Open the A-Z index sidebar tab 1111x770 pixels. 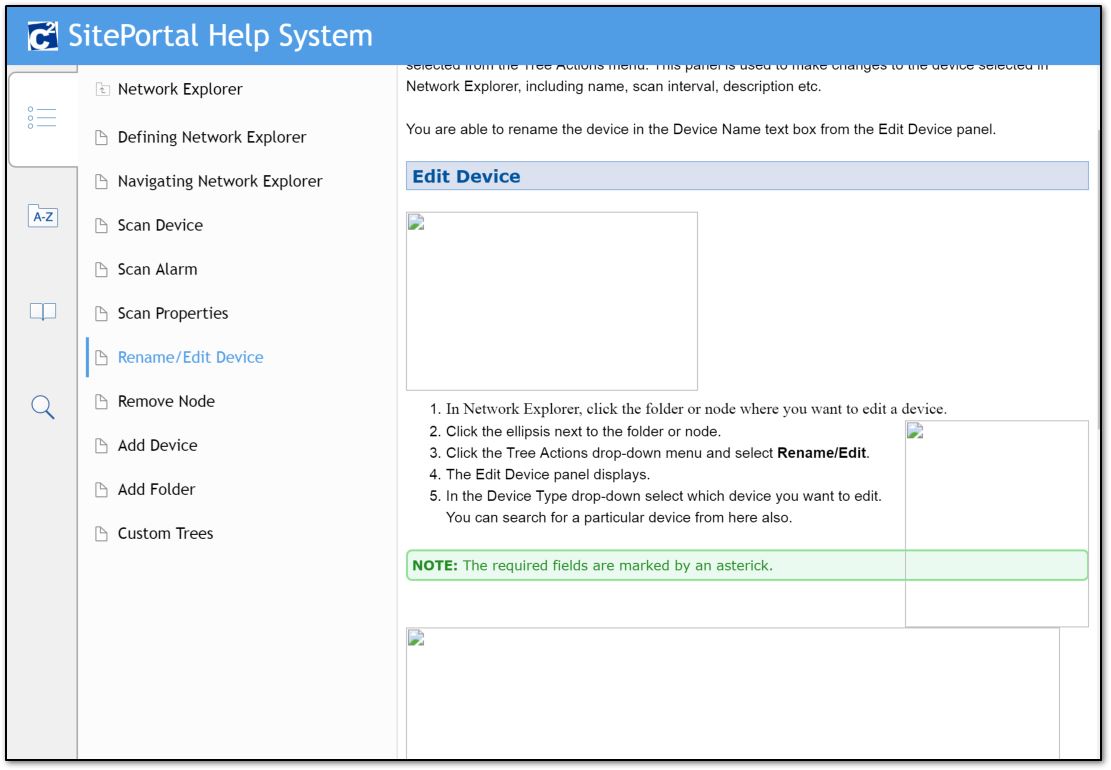(43, 216)
